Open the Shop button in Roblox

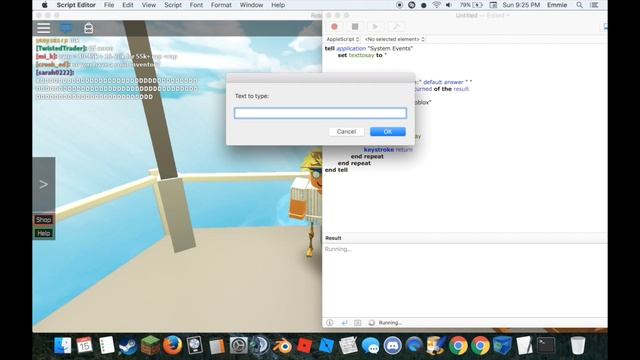click(43, 220)
